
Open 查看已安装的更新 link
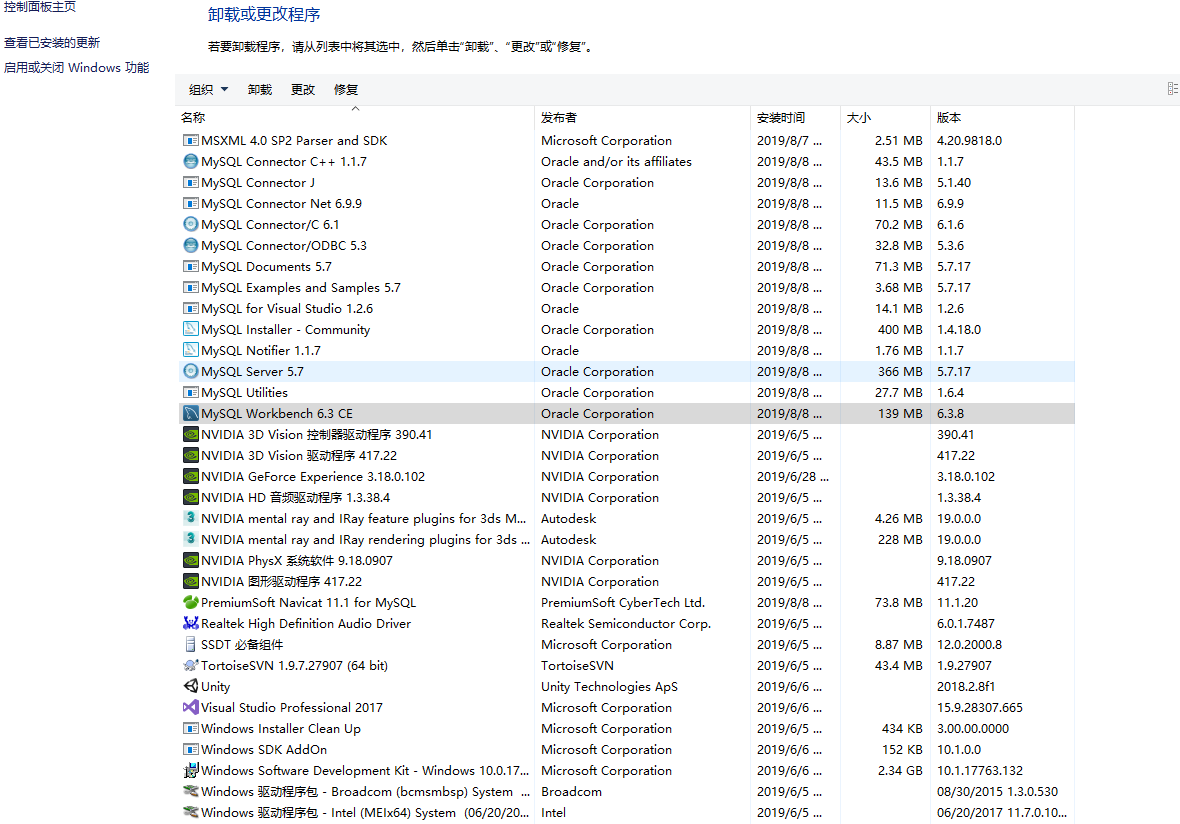click(51, 43)
